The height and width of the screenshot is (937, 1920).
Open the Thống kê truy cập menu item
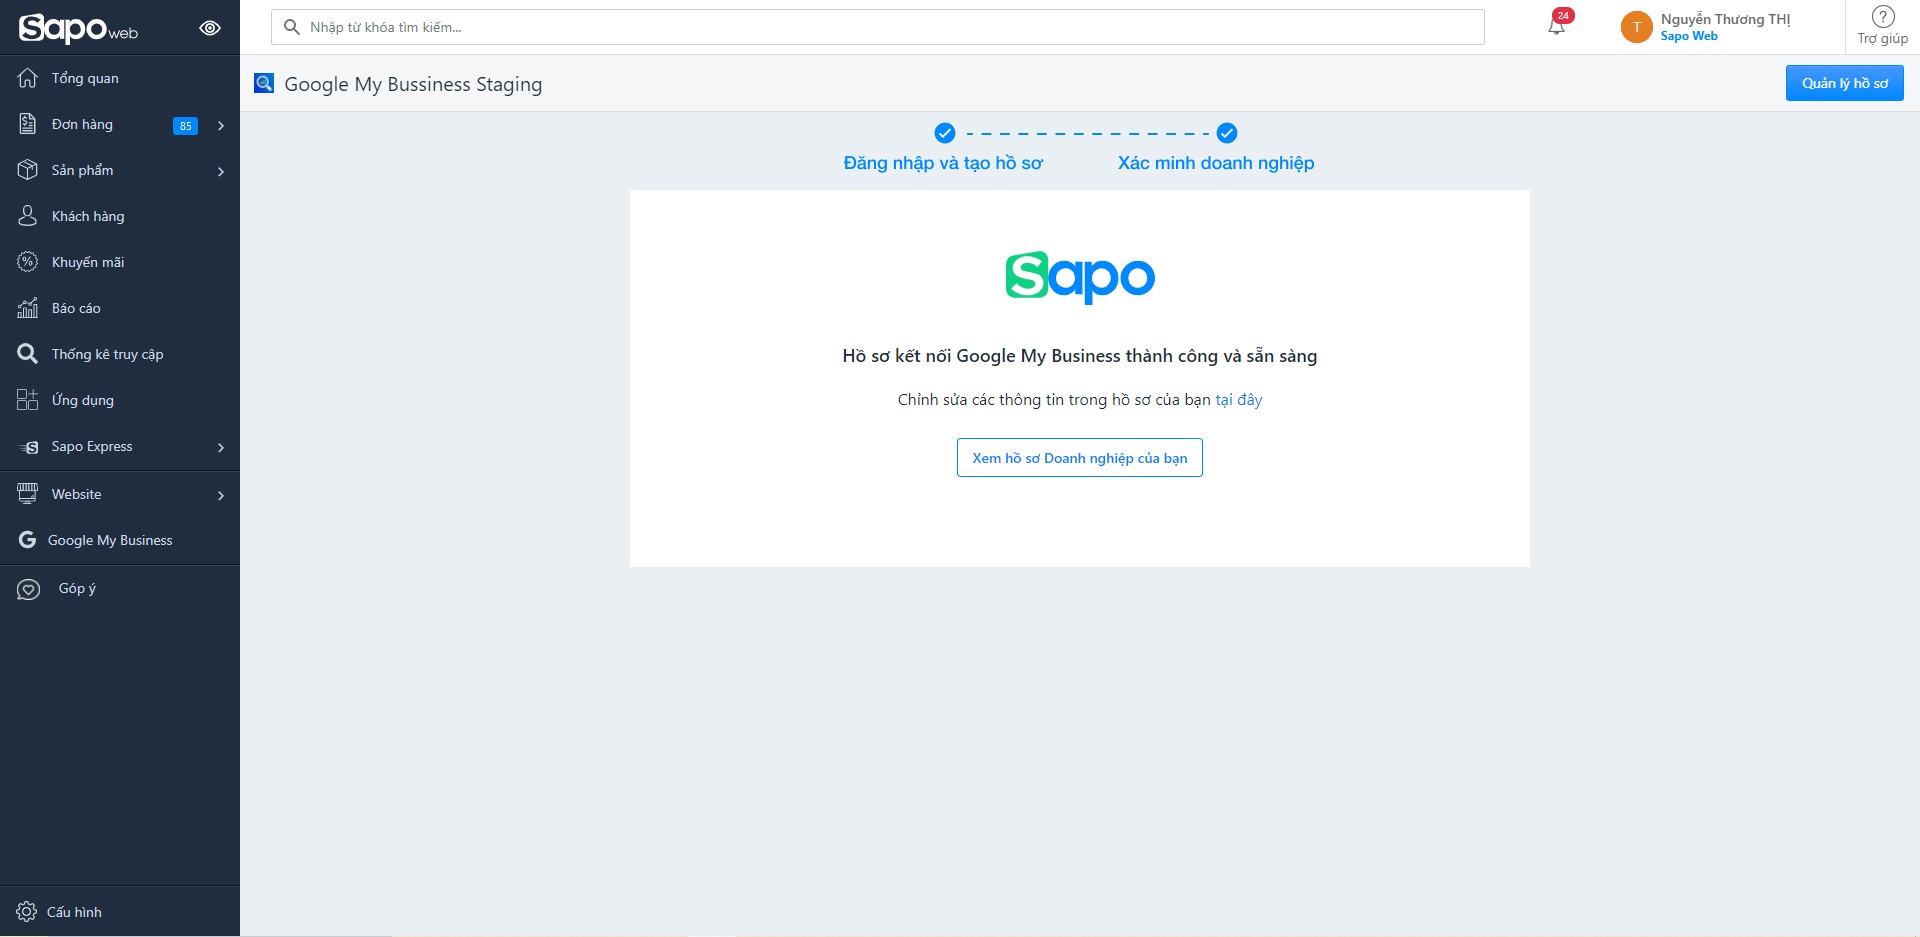pyautogui.click(x=120, y=354)
